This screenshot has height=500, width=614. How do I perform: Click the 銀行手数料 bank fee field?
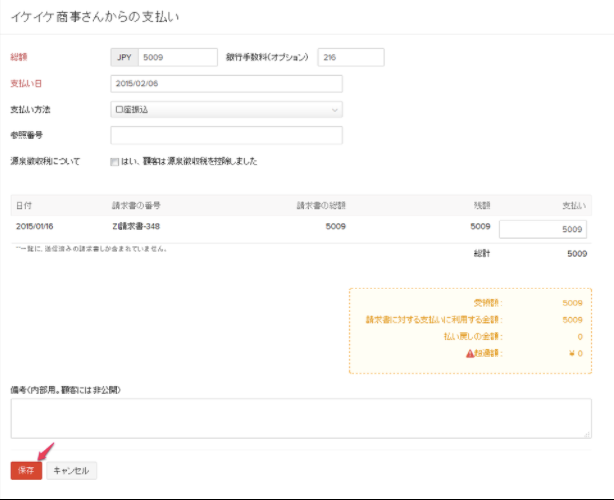click(350, 57)
